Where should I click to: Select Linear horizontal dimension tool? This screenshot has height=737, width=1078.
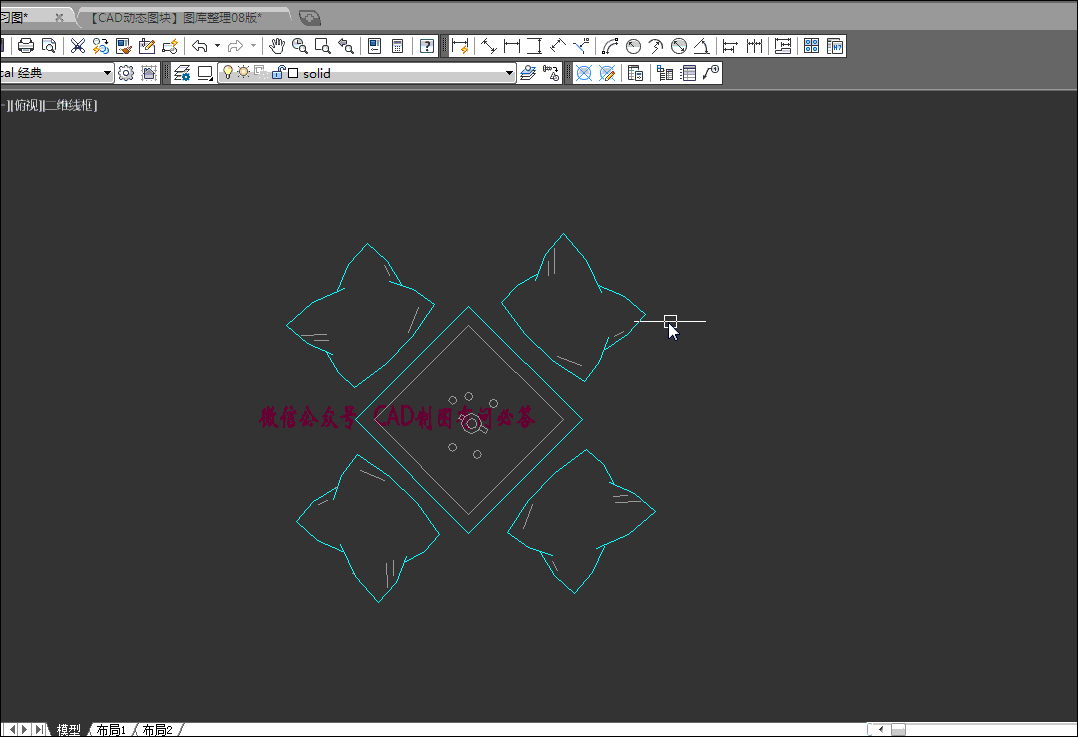click(x=512, y=46)
